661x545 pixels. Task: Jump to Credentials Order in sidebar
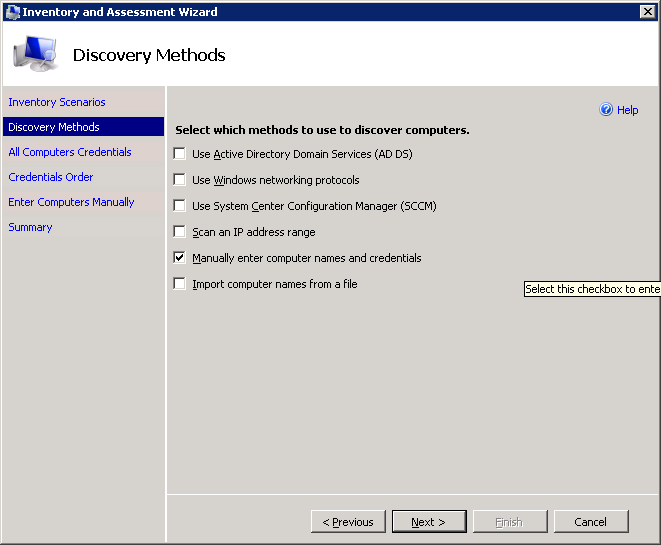(x=51, y=177)
